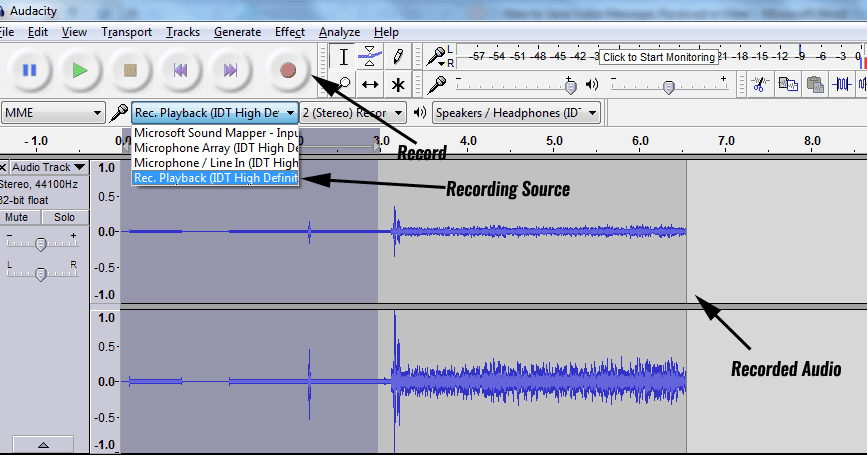Click the microphone icon beside the recording device

pyautogui.click(x=118, y=113)
